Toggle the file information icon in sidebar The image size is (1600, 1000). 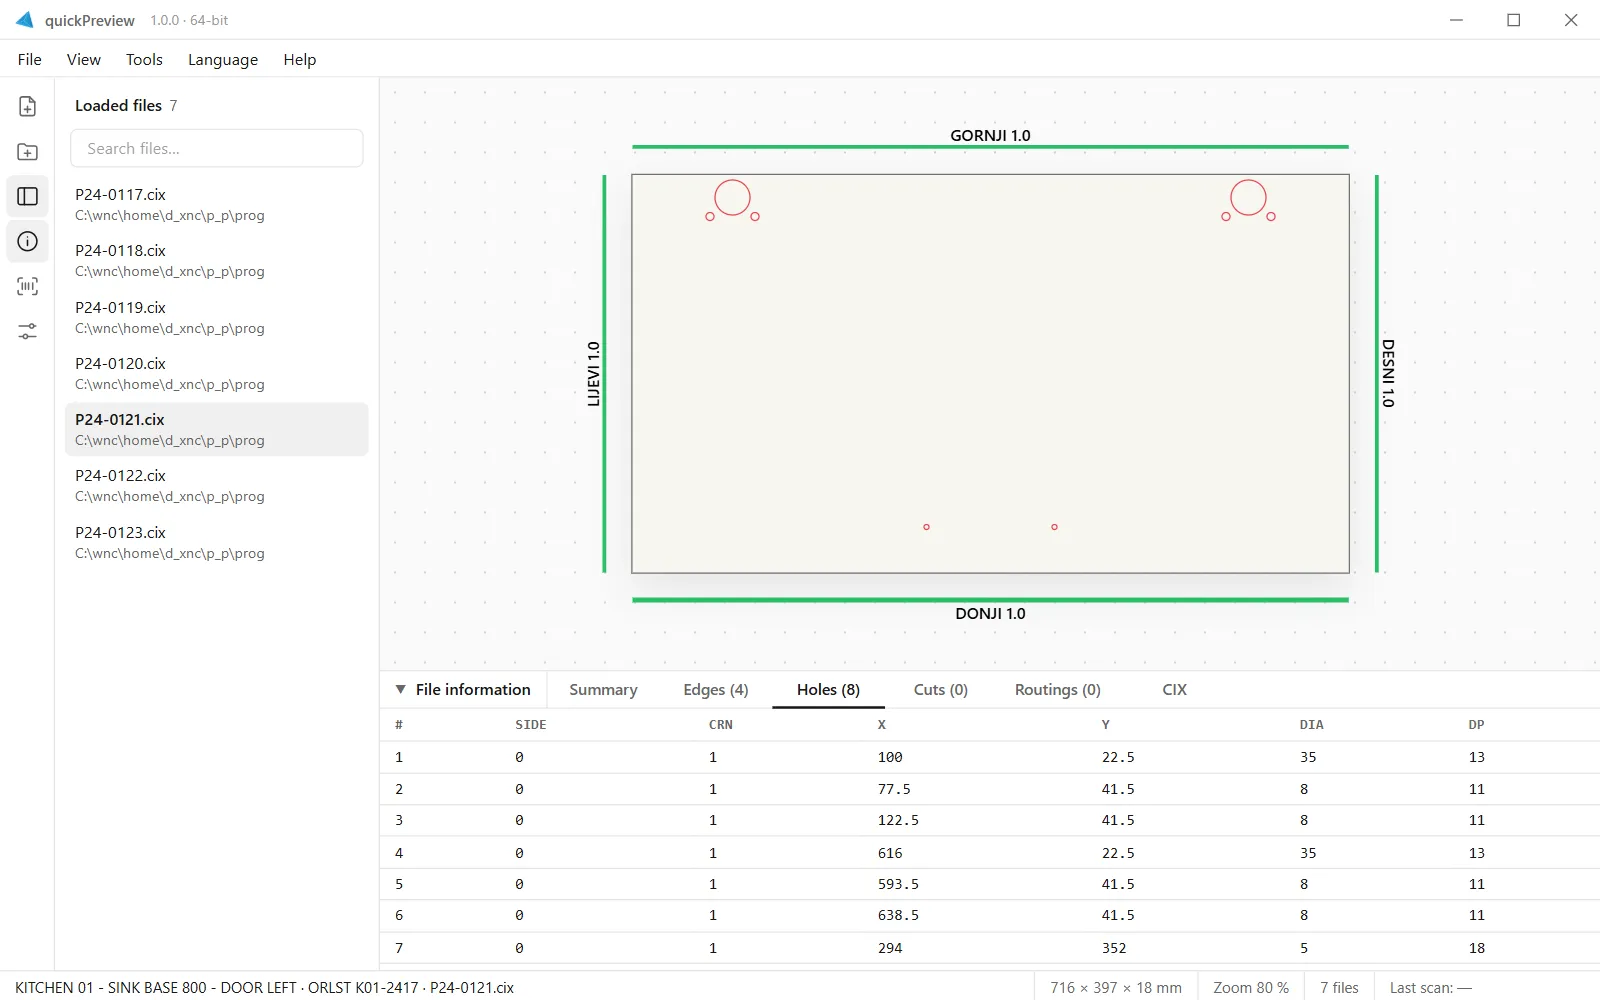[28, 241]
